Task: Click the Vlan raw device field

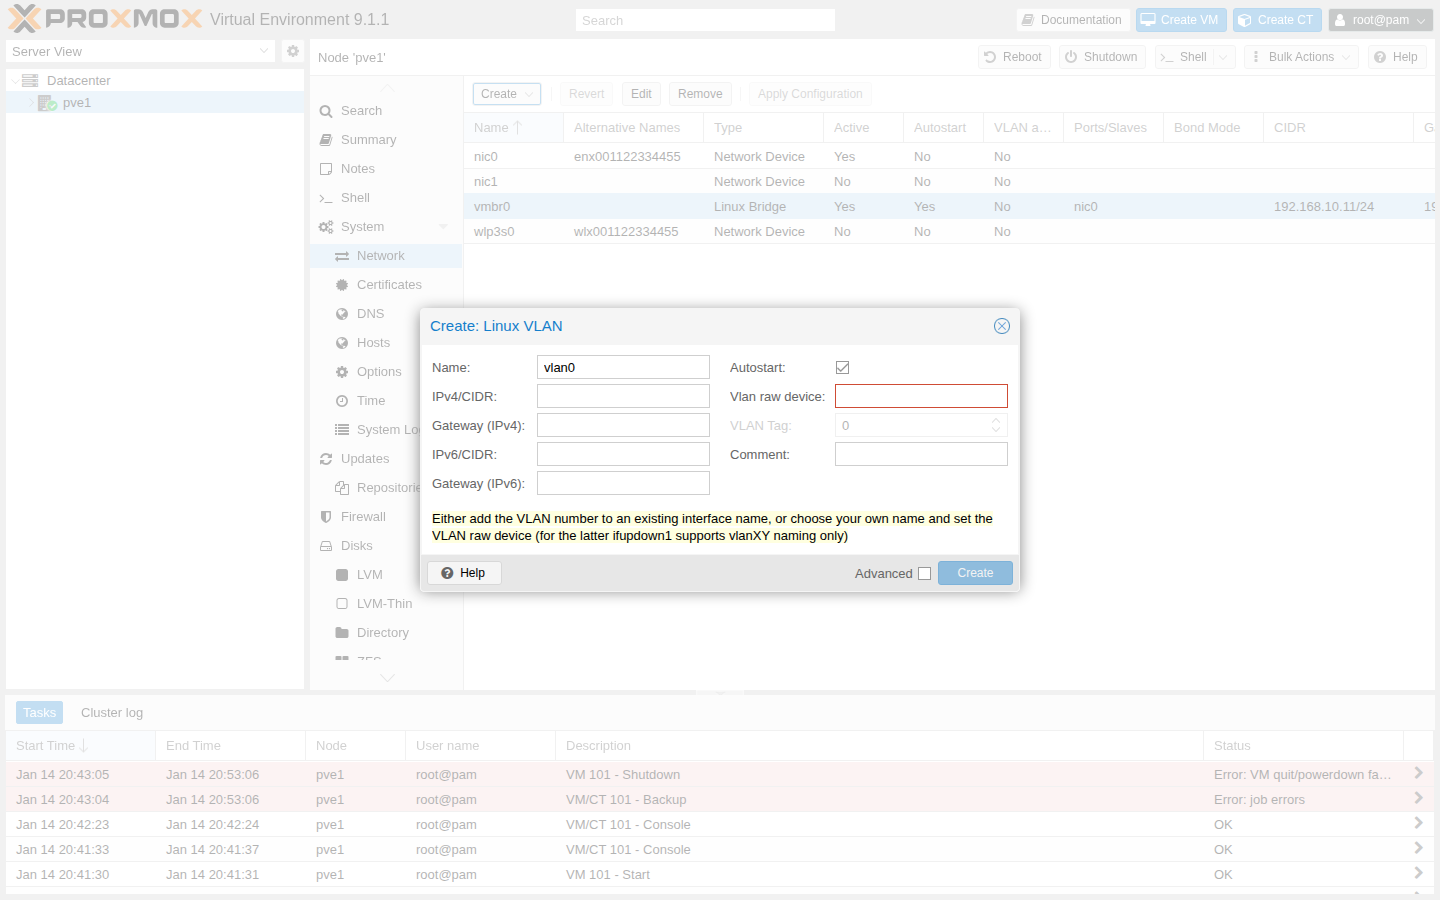Action: (x=920, y=397)
